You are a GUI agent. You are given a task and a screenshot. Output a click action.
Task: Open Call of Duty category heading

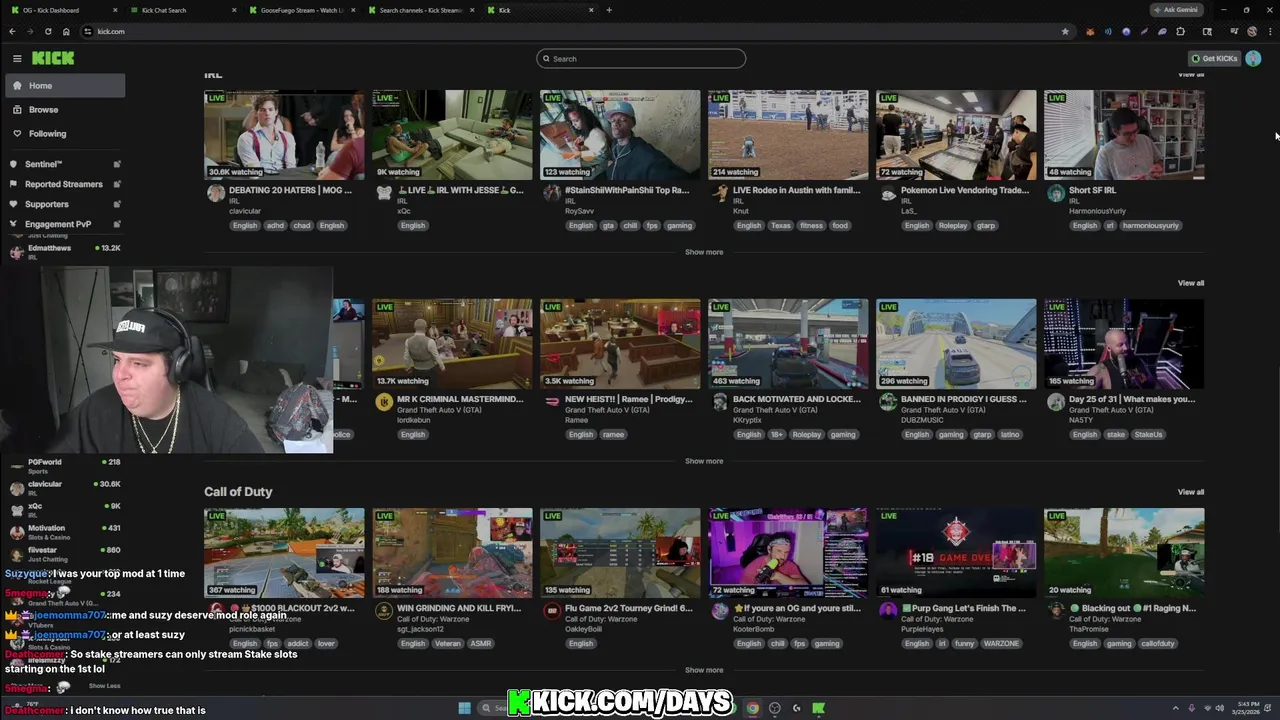[238, 492]
